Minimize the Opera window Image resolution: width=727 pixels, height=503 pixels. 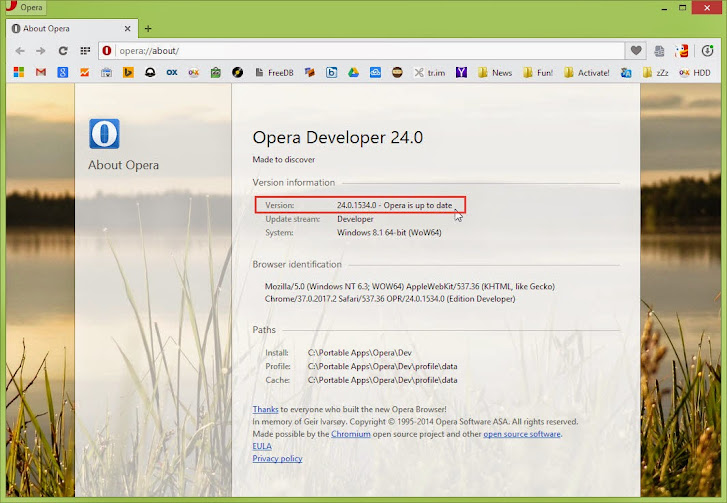664,7
